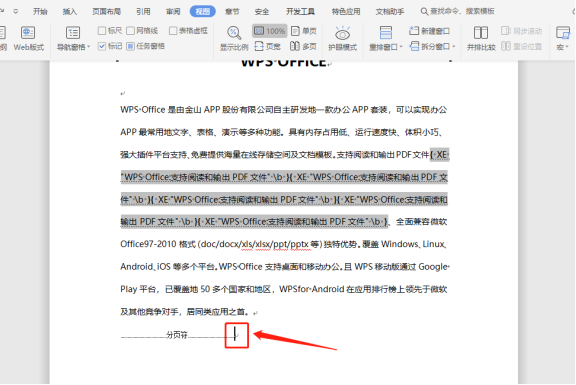Screen dimensions: 576x385
Task: Click the word Google in the document
Action: click(x=433, y=267)
